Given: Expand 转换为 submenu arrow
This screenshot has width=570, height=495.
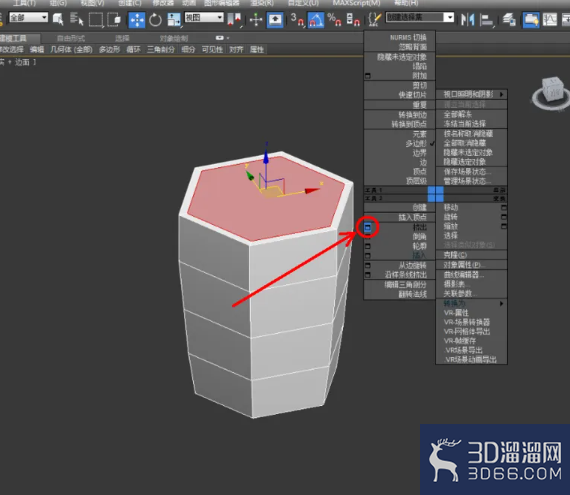Looking at the screenshot, I should [x=502, y=303].
